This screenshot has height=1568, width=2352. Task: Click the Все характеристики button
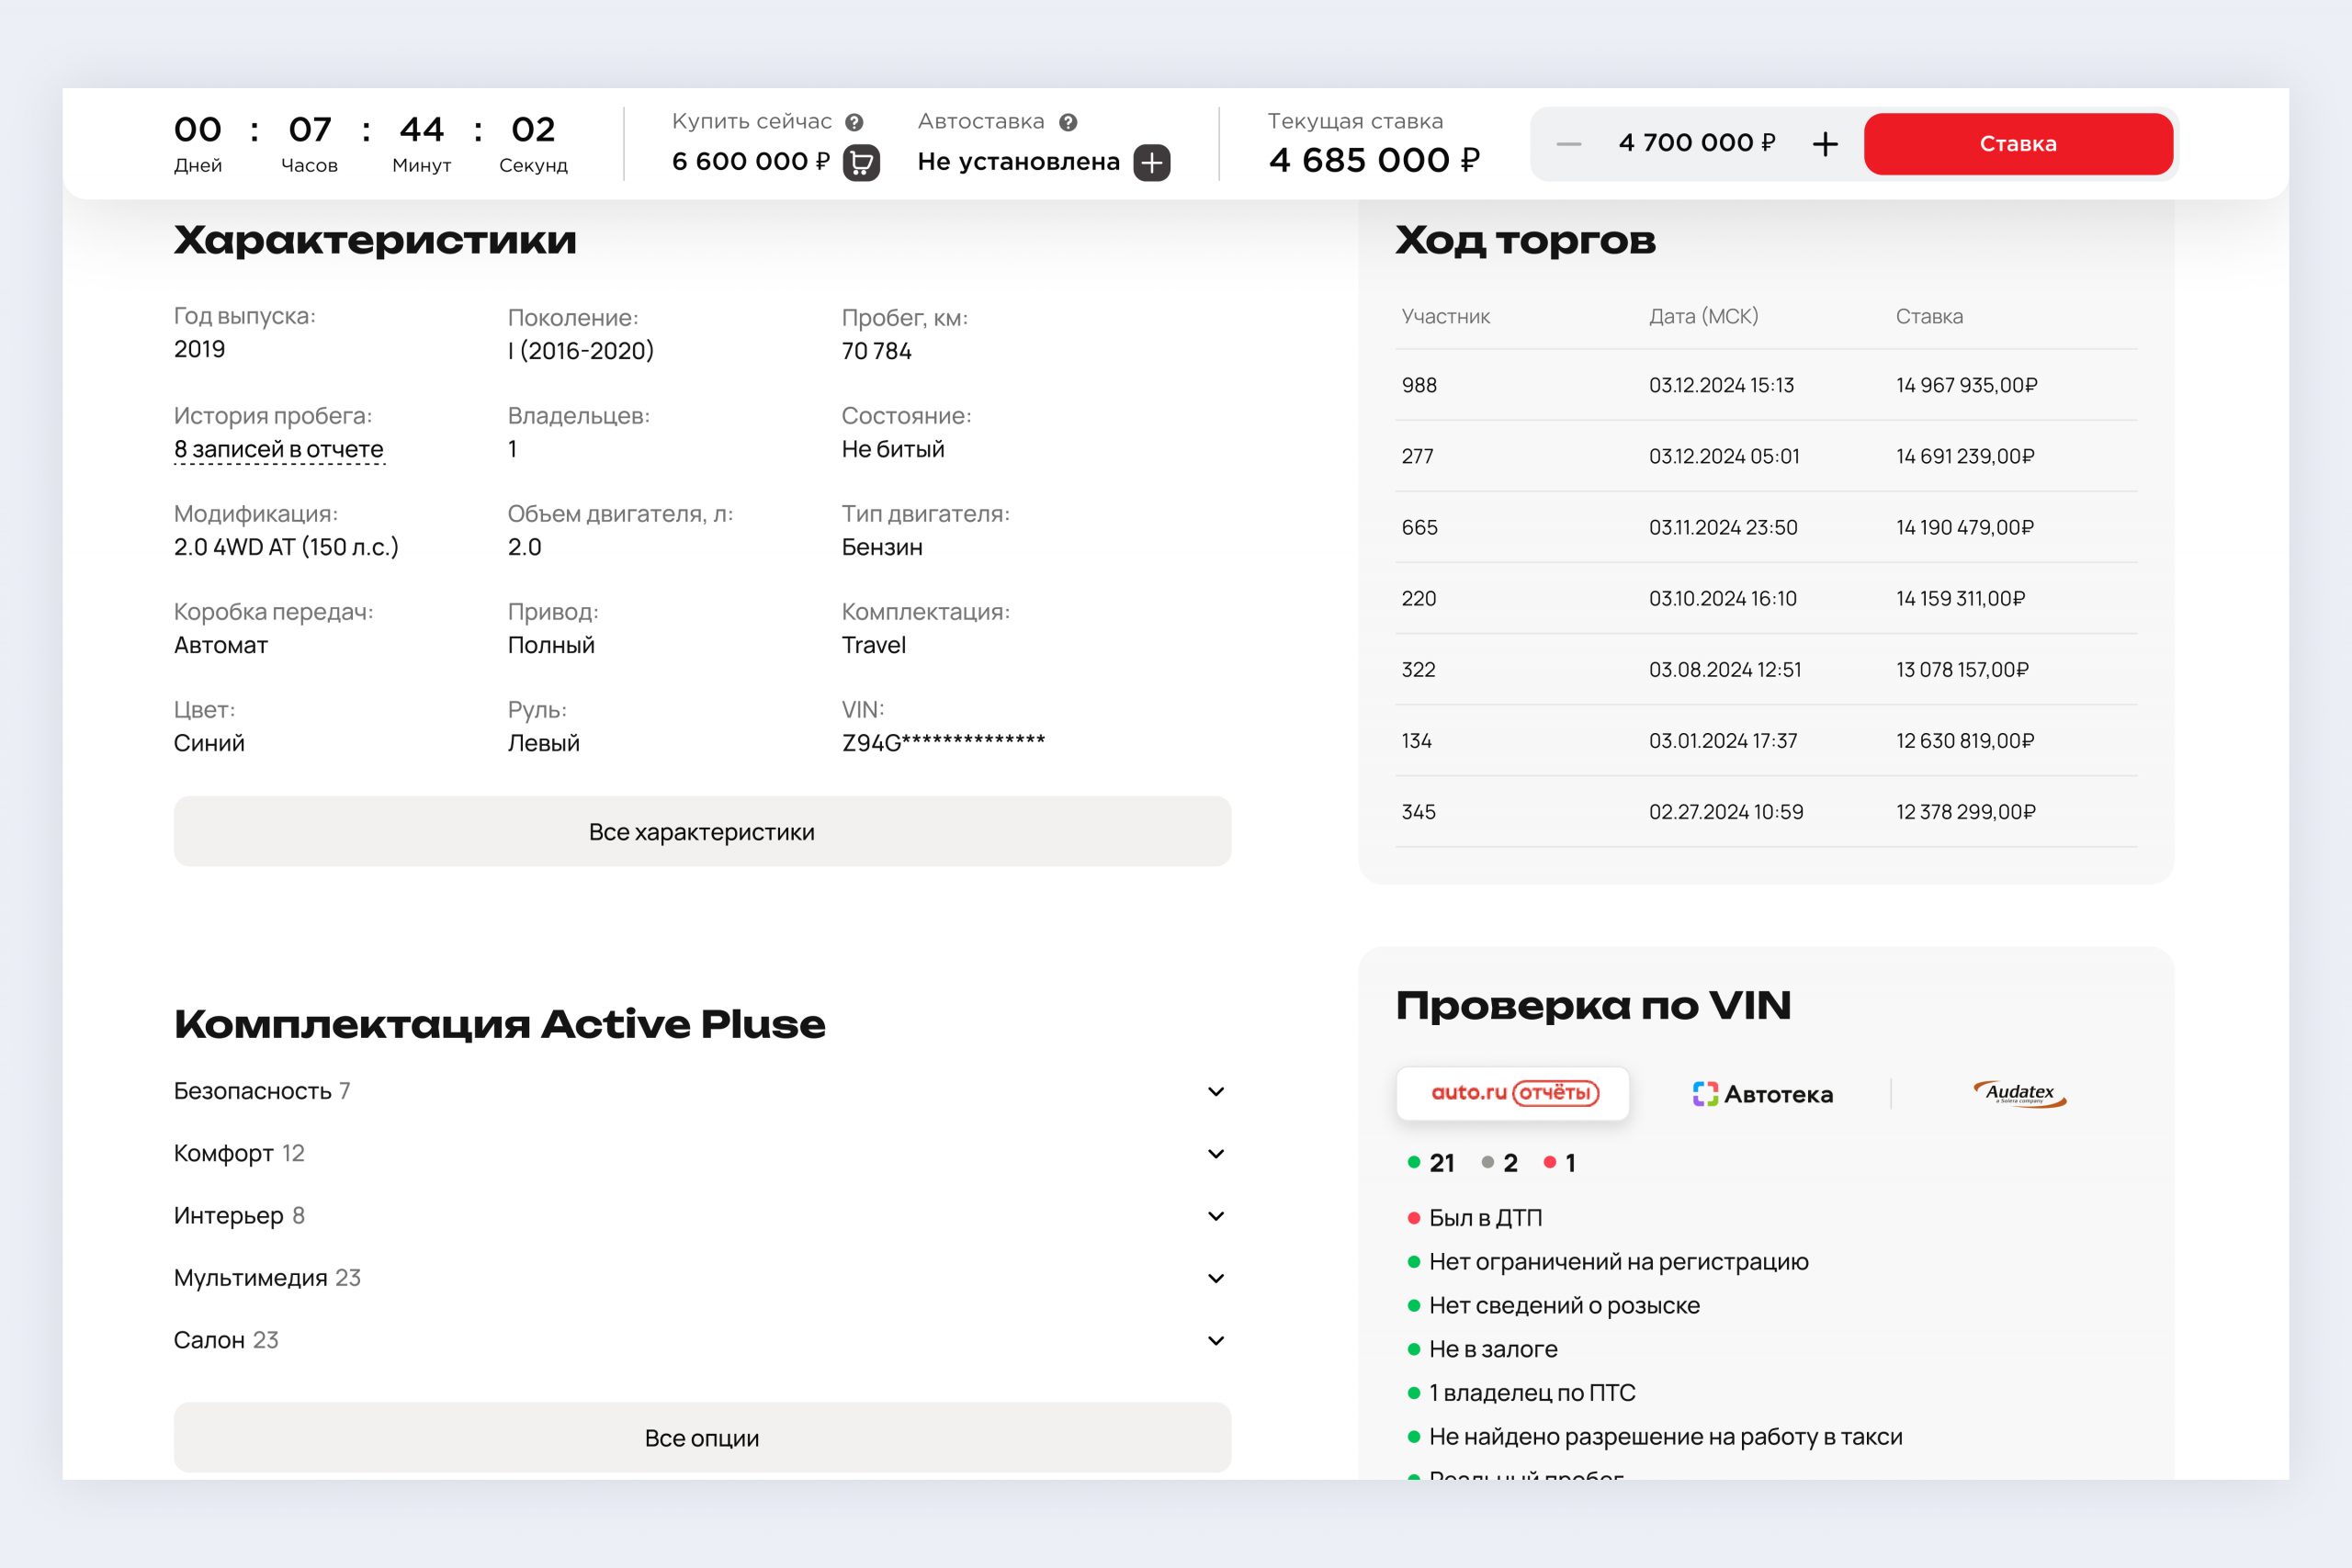[x=702, y=832]
